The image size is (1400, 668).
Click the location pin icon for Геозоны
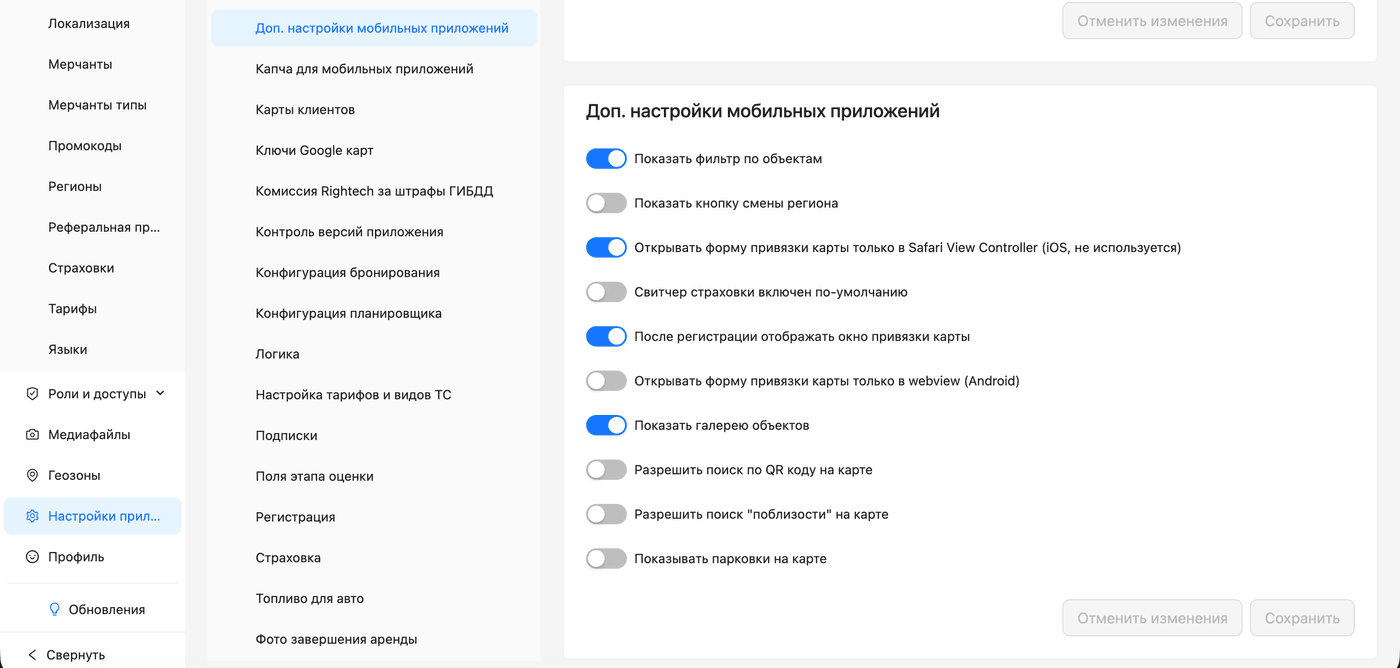tap(32, 476)
